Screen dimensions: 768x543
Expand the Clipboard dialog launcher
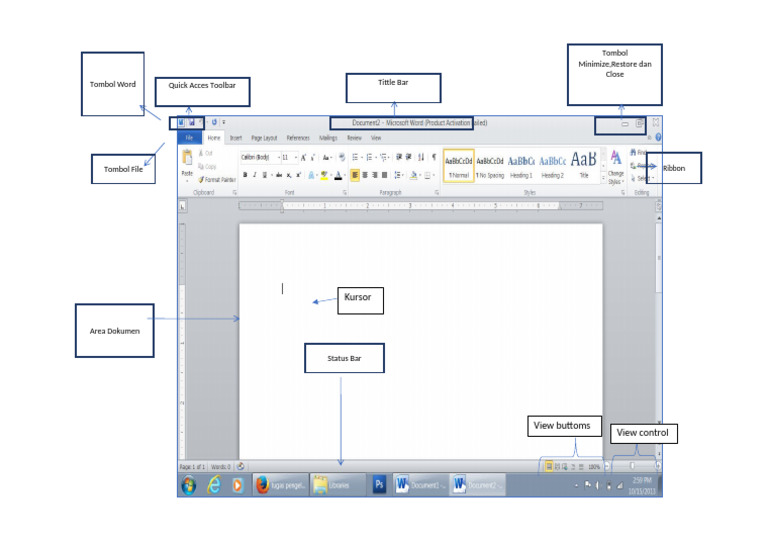coord(235,193)
